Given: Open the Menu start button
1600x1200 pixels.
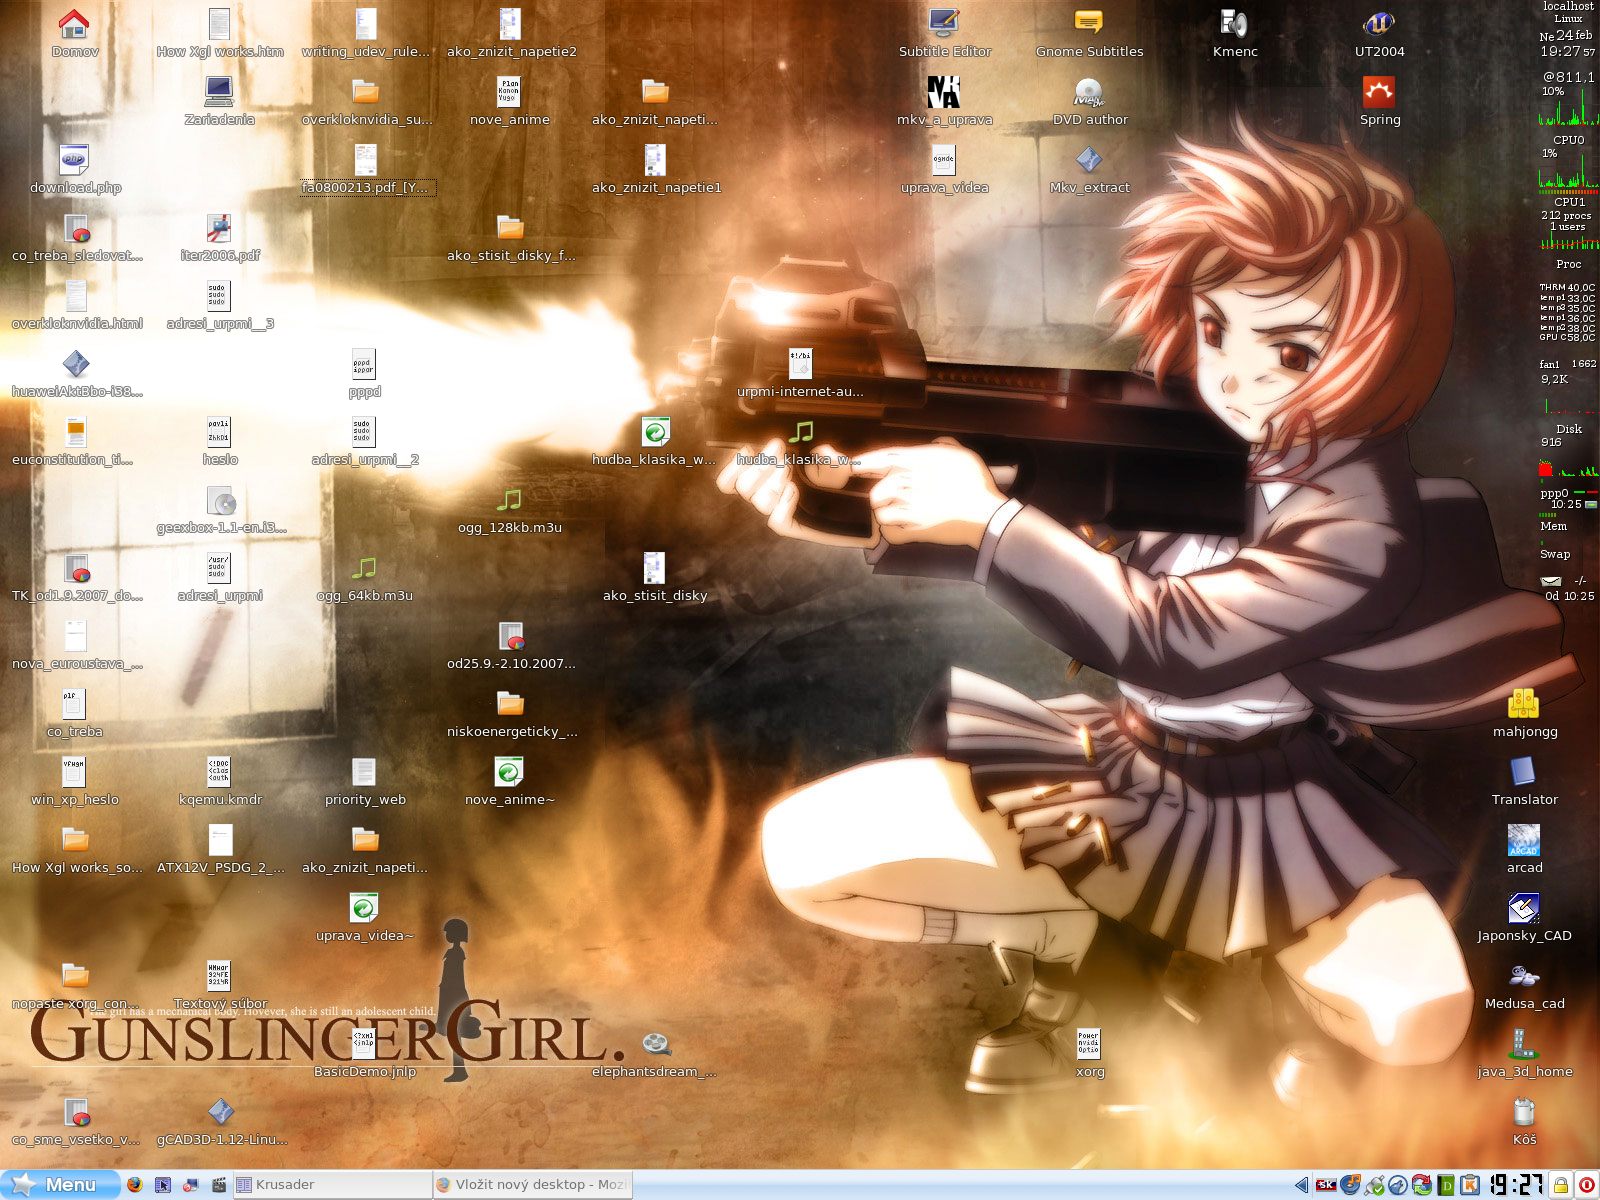Looking at the screenshot, I should 58,1185.
